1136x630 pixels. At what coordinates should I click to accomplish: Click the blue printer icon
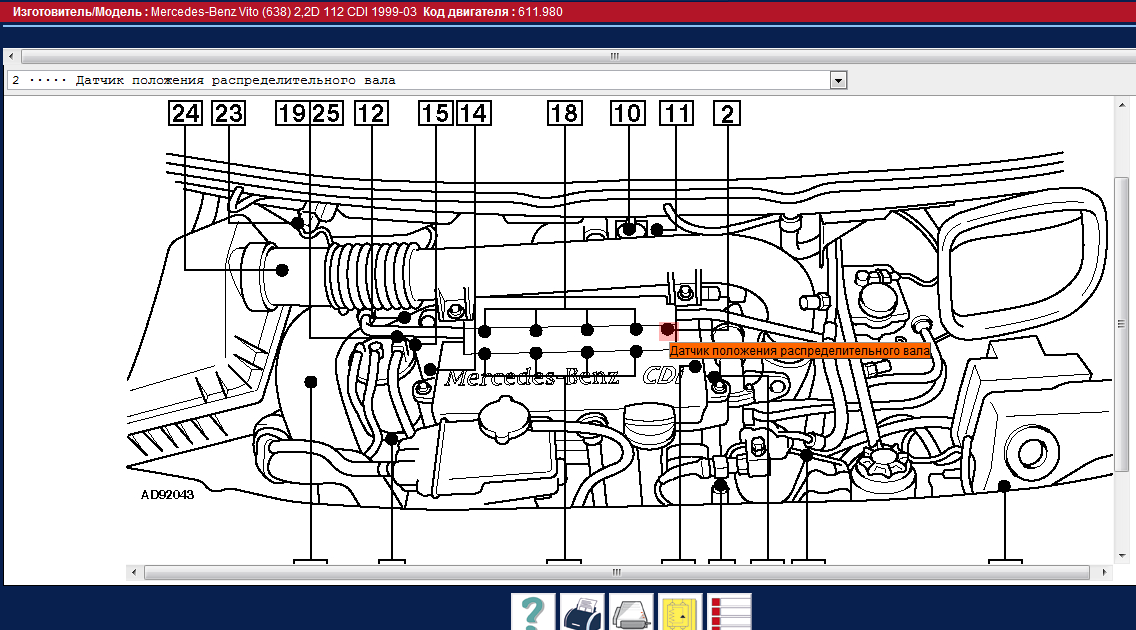581,612
